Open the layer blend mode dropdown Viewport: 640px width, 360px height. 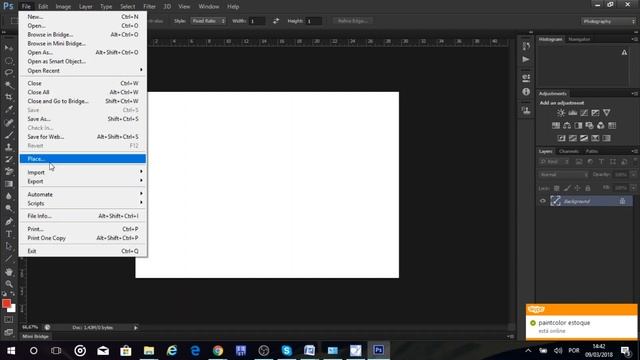point(564,175)
